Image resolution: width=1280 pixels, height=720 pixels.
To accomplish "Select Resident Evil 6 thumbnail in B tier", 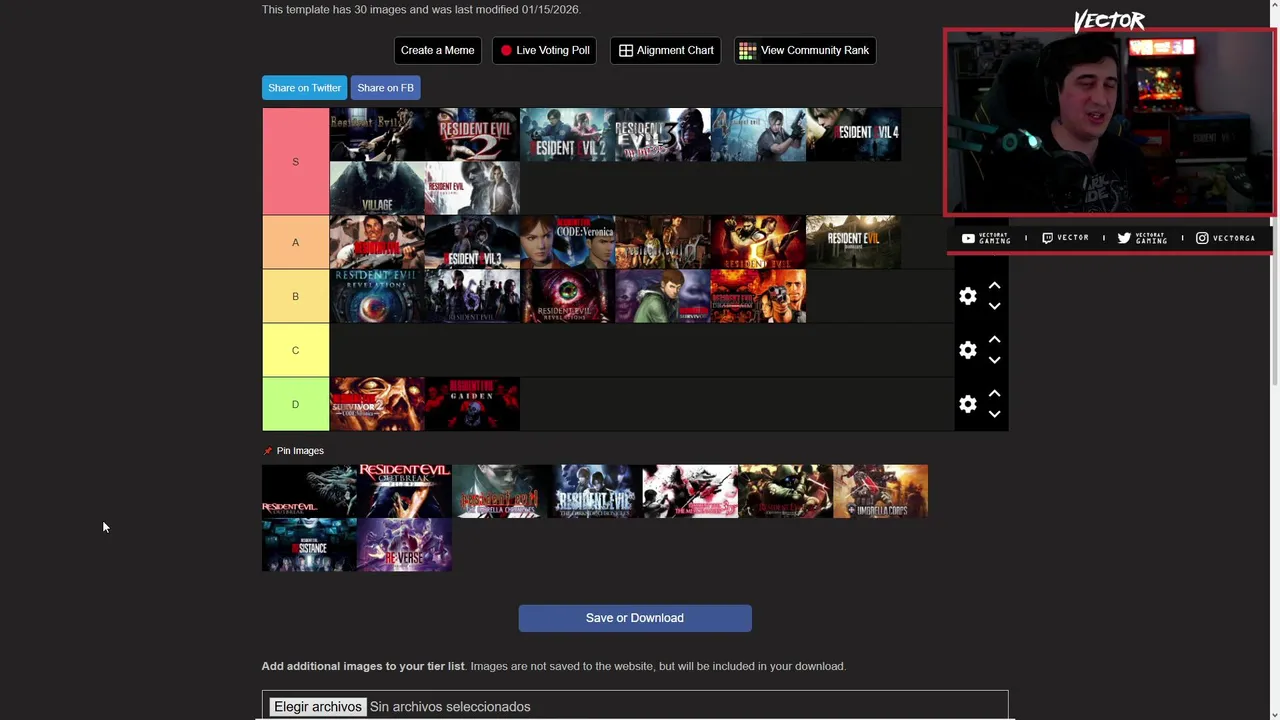I will tap(472, 296).
